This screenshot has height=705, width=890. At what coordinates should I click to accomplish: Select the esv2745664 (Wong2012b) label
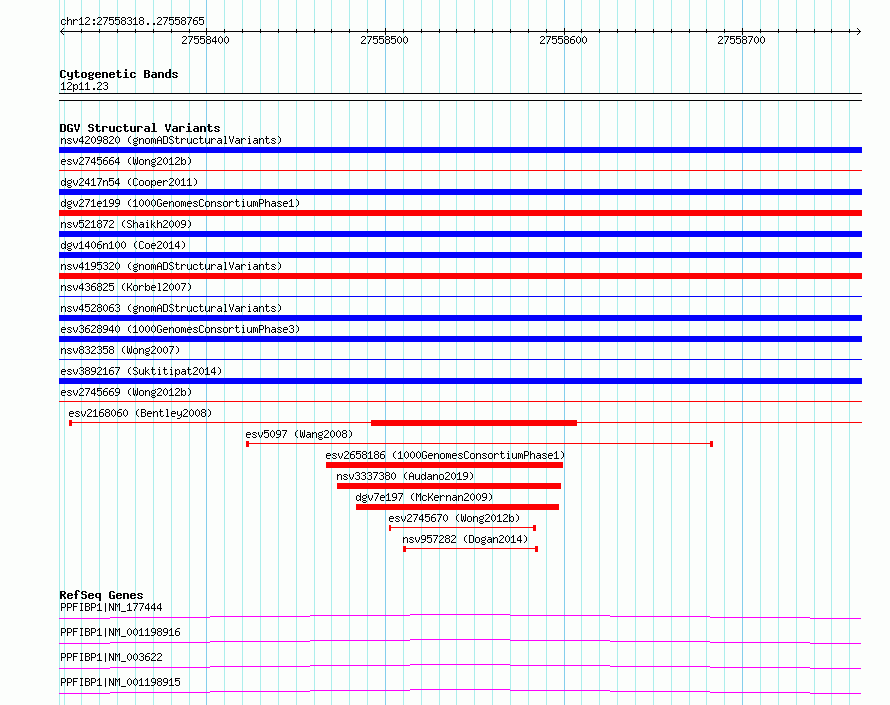[x=126, y=161]
